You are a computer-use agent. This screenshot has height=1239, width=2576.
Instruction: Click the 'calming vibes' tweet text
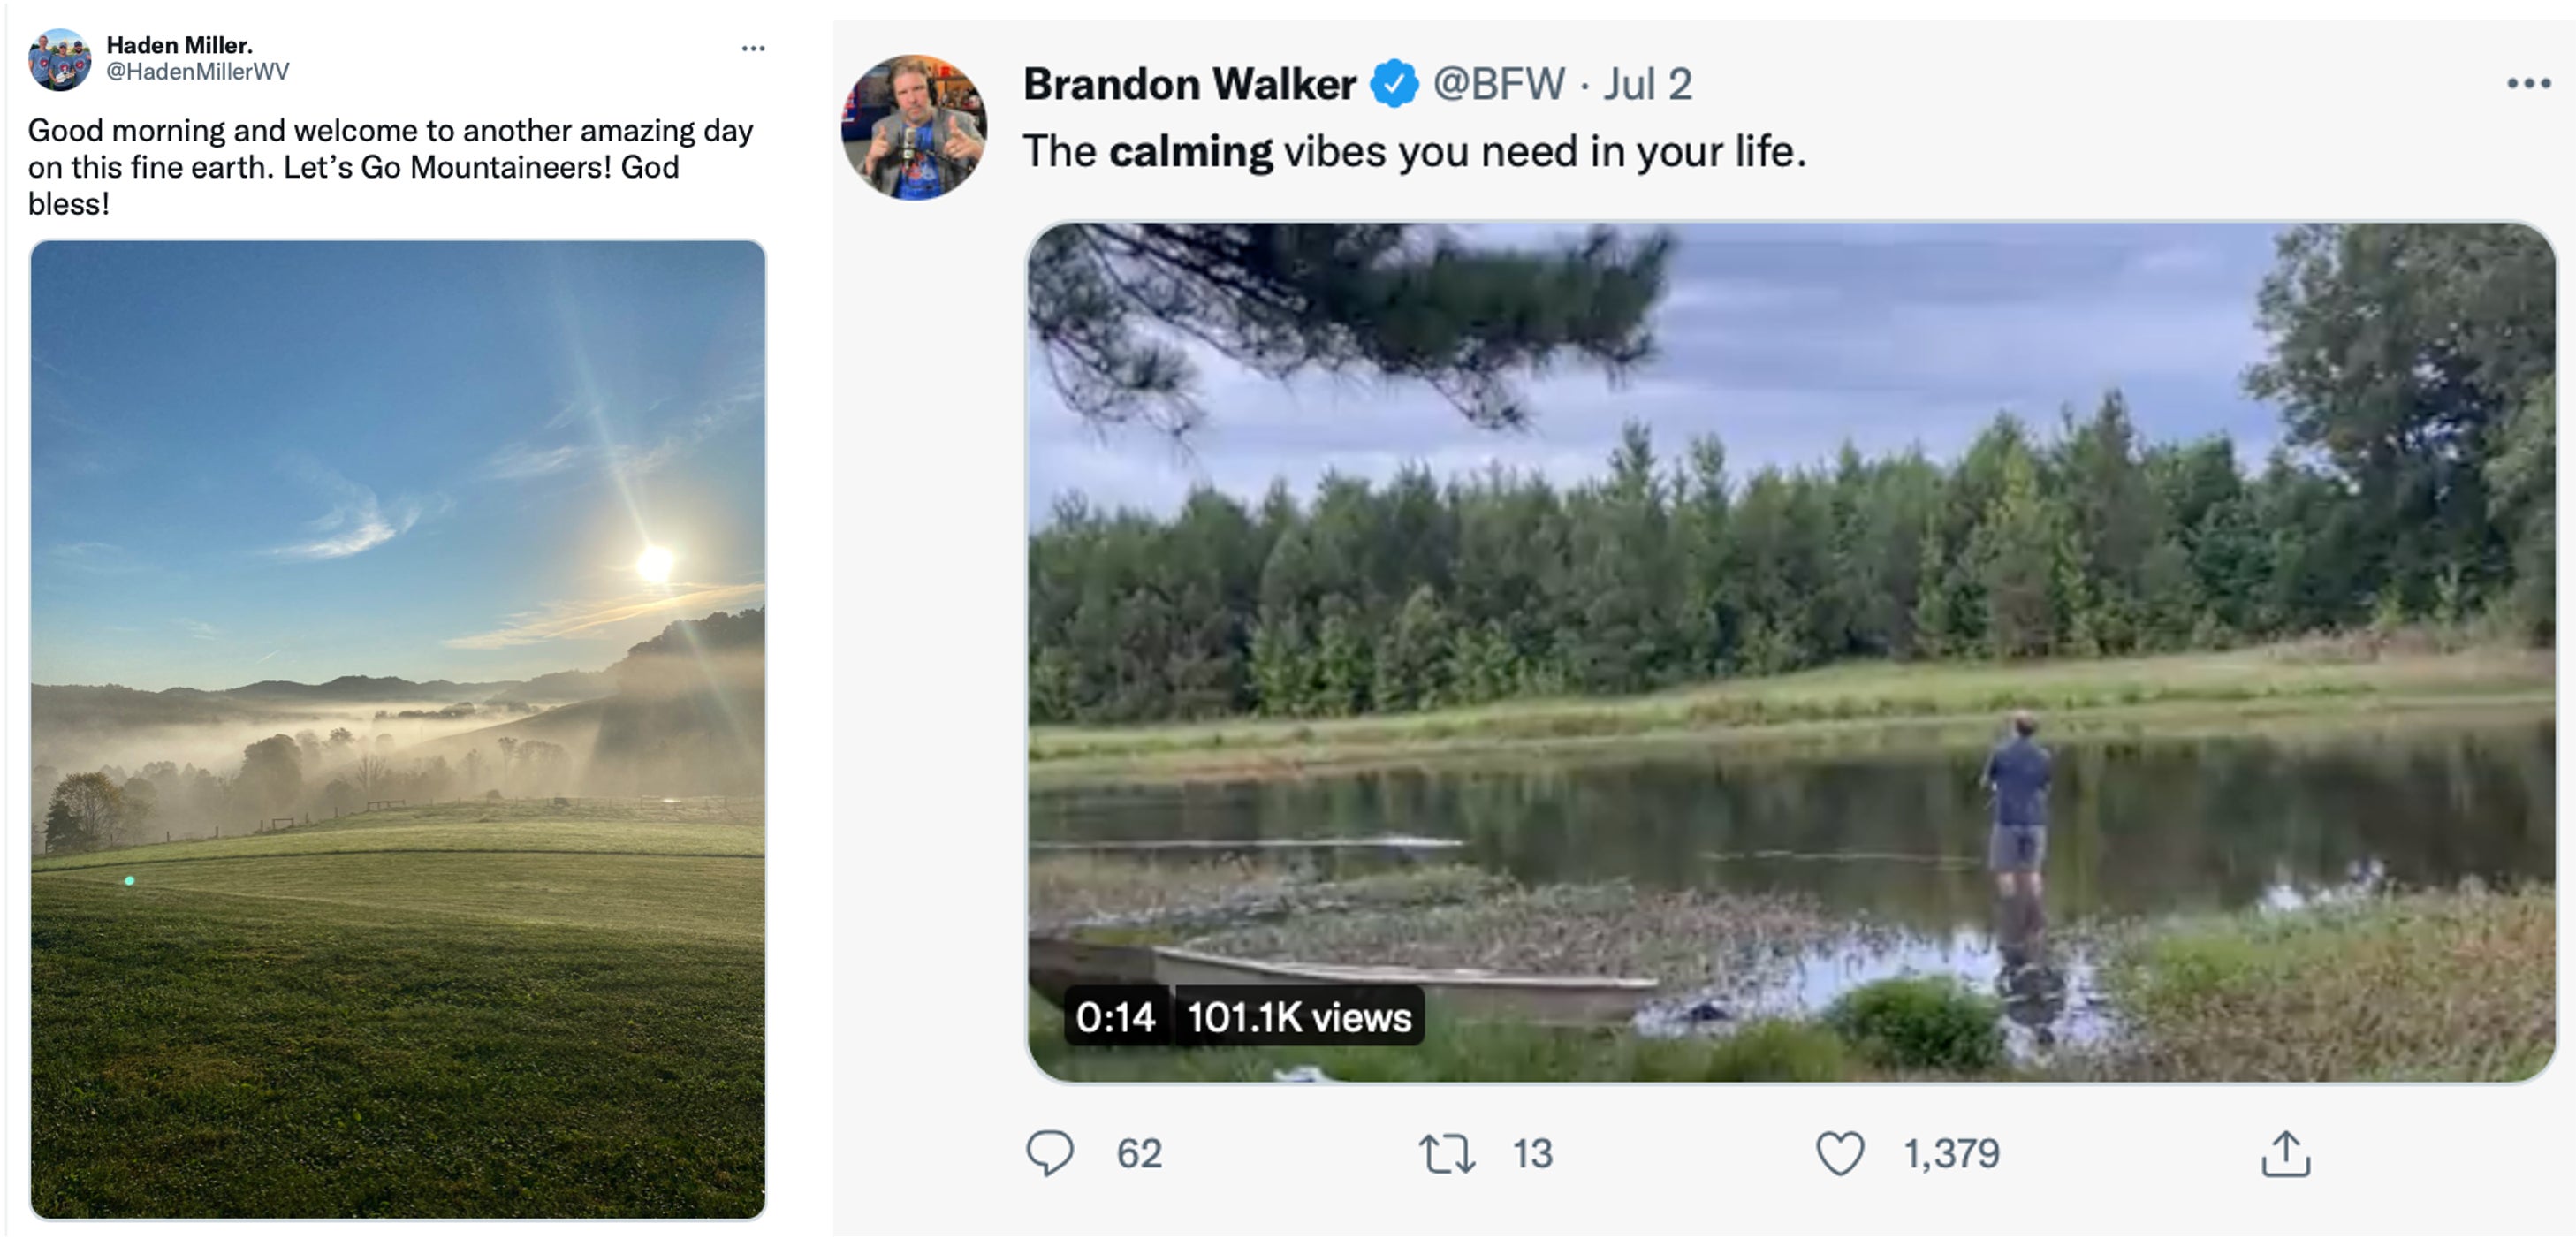pyautogui.click(x=1414, y=152)
